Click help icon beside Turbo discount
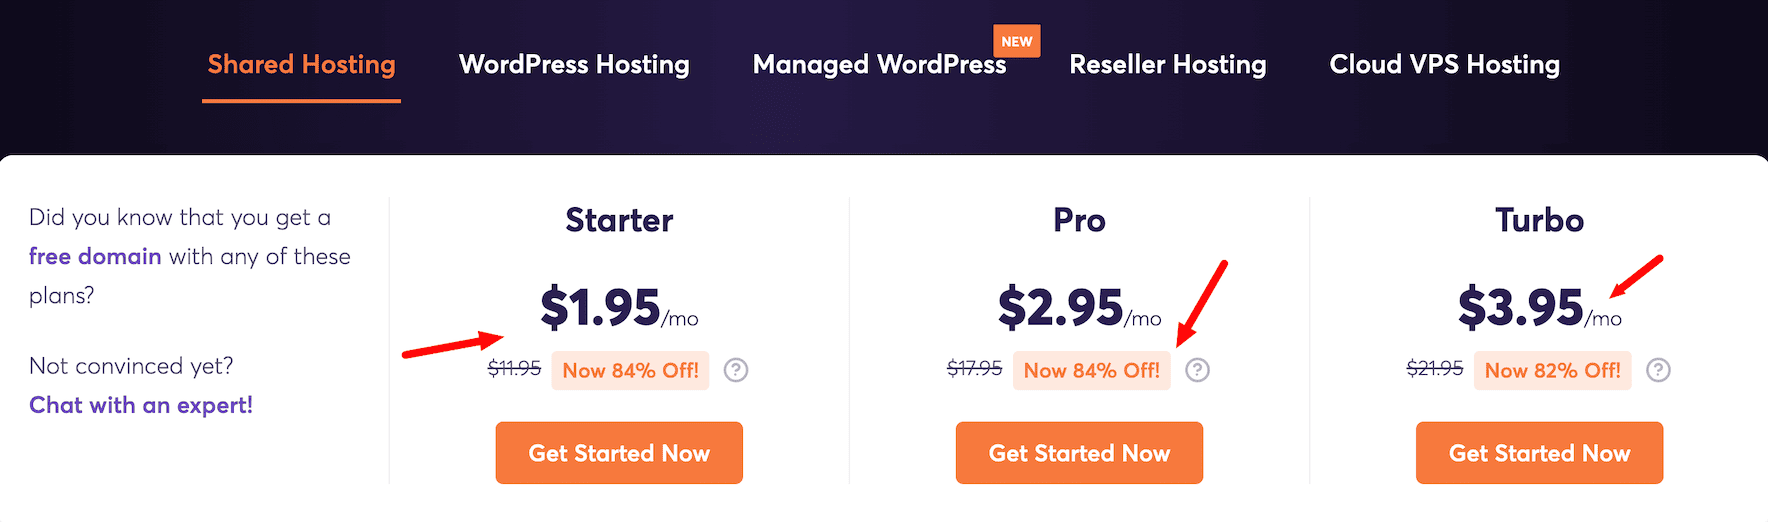This screenshot has width=1768, height=522. (1658, 370)
